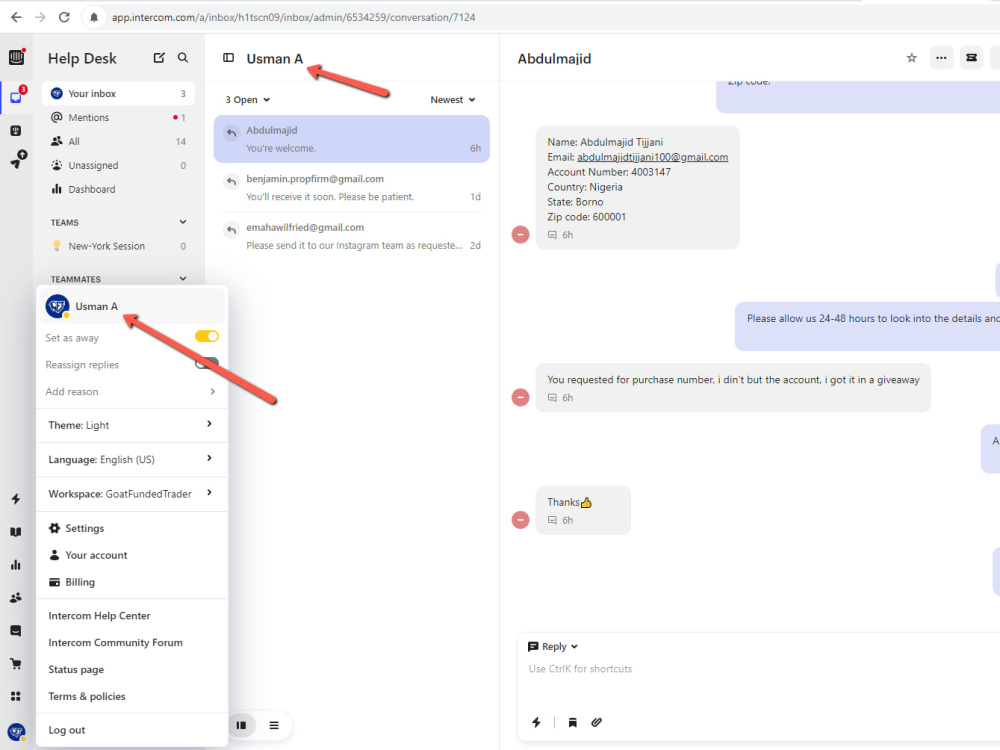Screen dimensions: 1000x750
Task: Open Terms & policies menu entry
Action: pyautogui.click(x=131, y=696)
